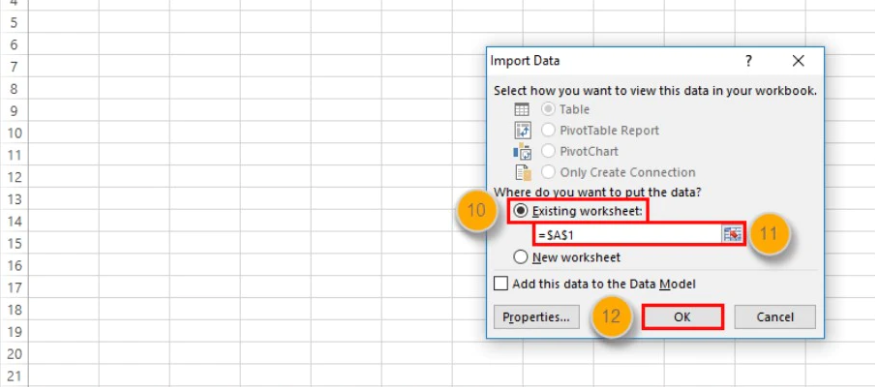875x387 pixels.
Task: Enable Add this data to the Data Model
Action: (x=501, y=284)
